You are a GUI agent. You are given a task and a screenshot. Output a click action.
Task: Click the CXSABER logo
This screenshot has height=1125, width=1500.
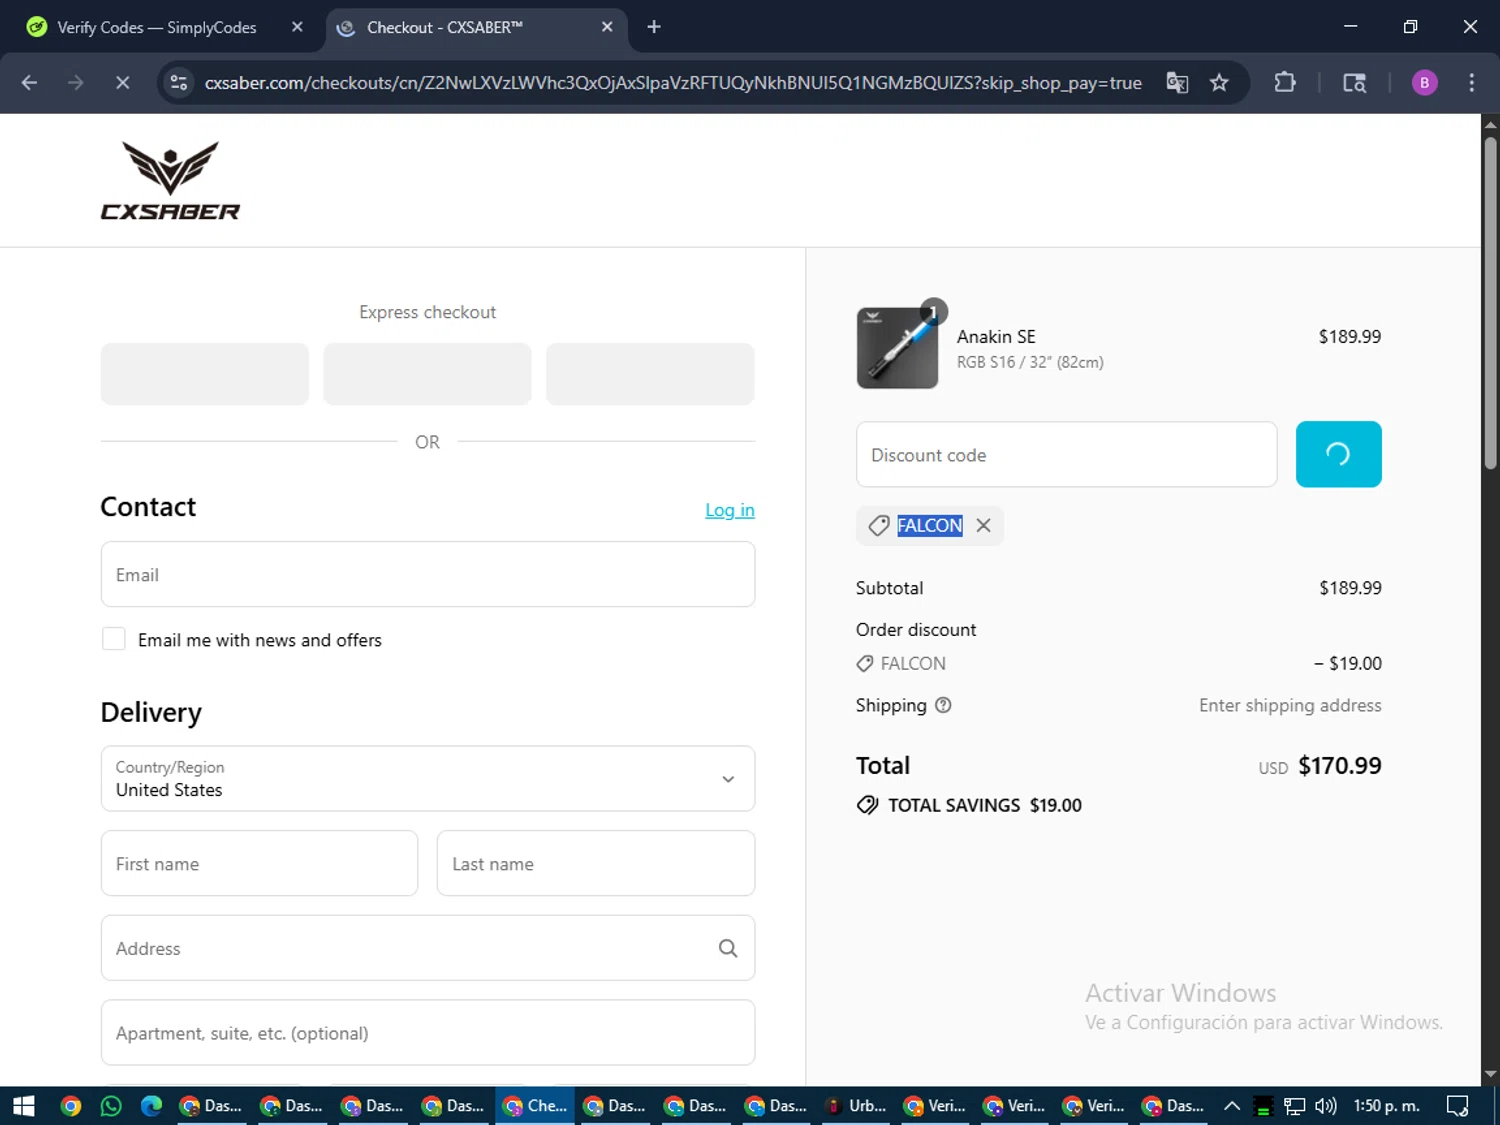170,180
